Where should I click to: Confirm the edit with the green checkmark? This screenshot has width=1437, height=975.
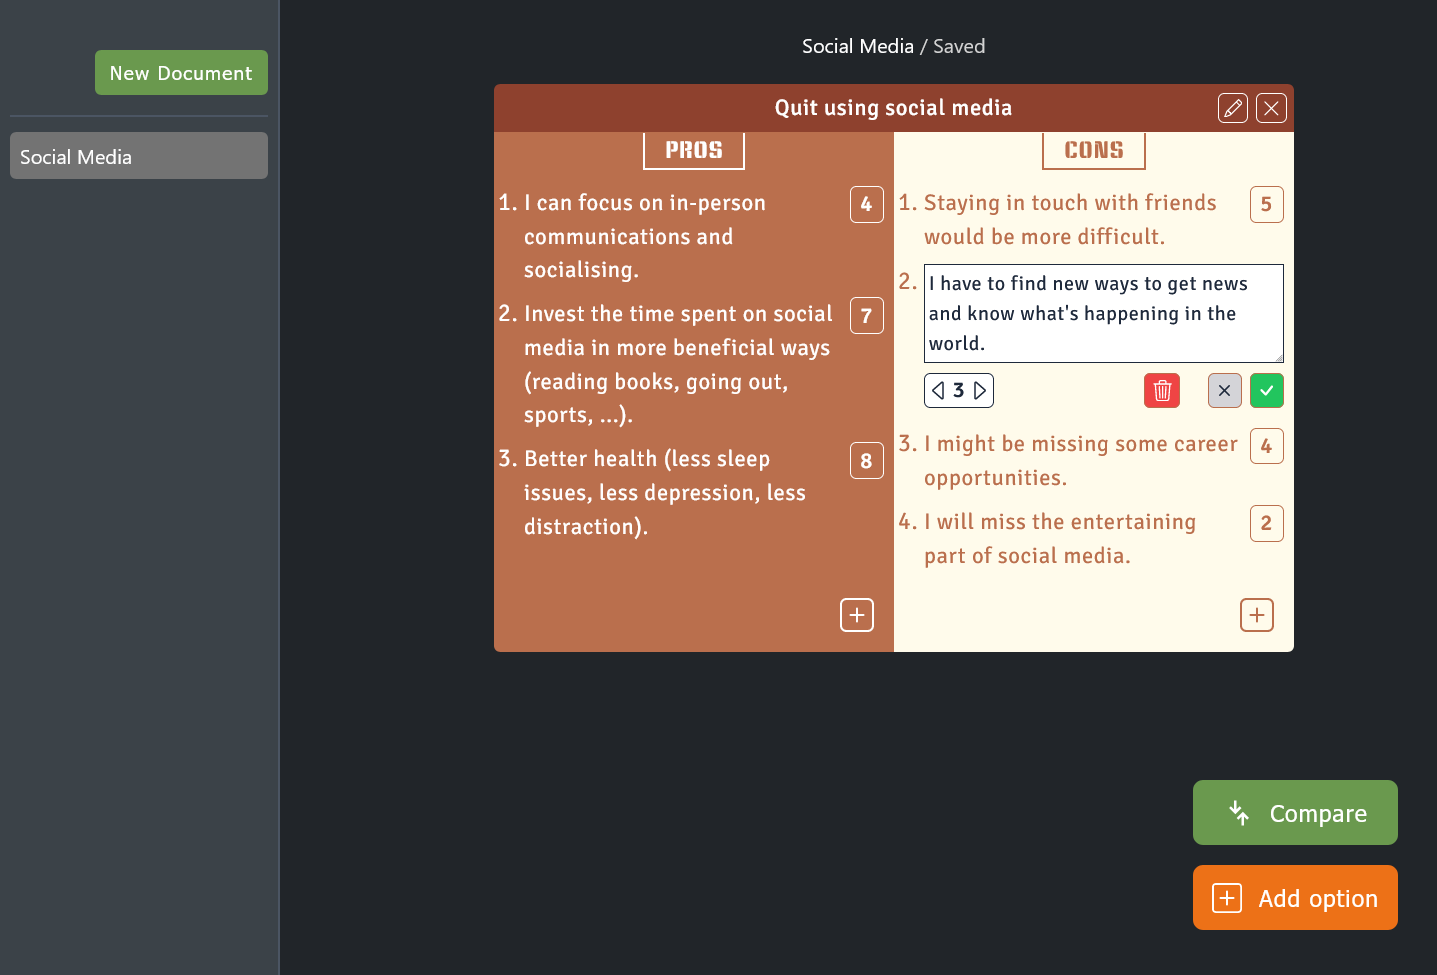[x=1266, y=390]
